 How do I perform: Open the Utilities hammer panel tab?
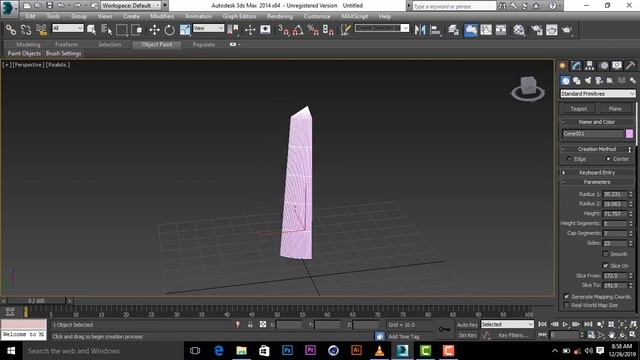(x=630, y=65)
